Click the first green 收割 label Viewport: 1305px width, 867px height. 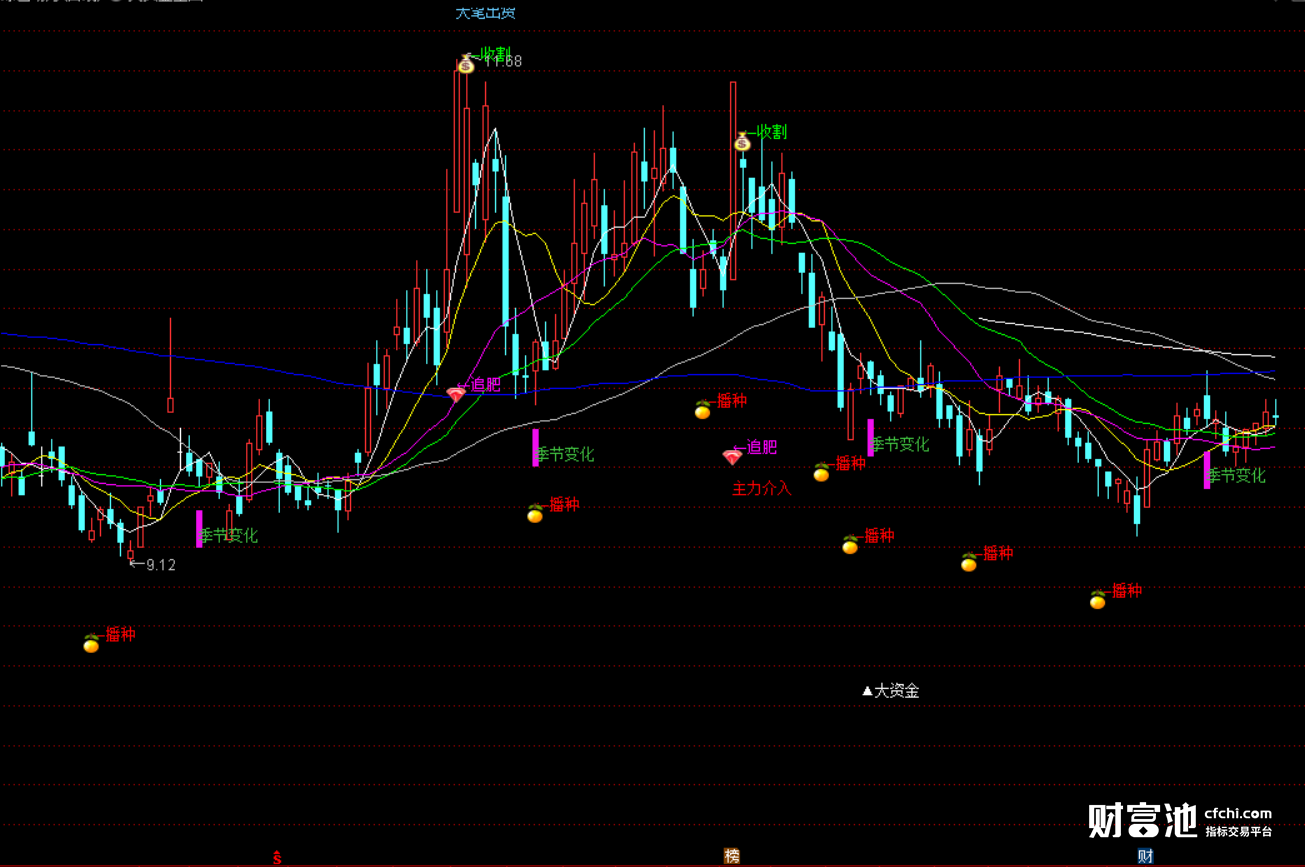tap(496, 53)
